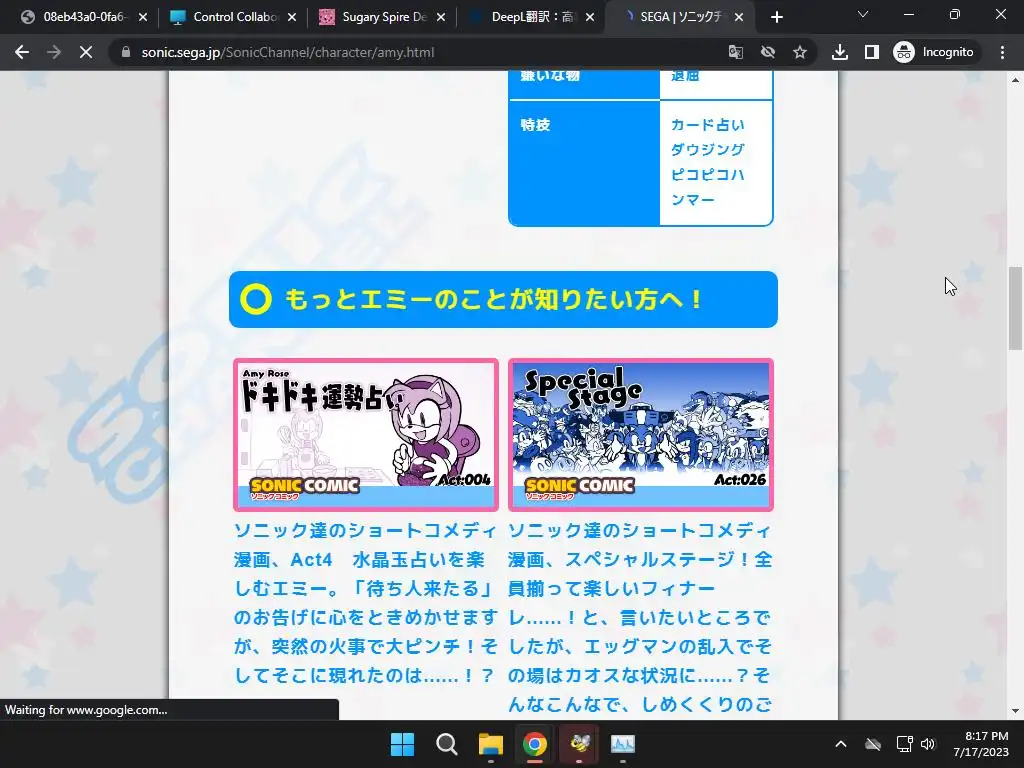Bookmark this page with the star
1024x768 pixels.
(800, 52)
